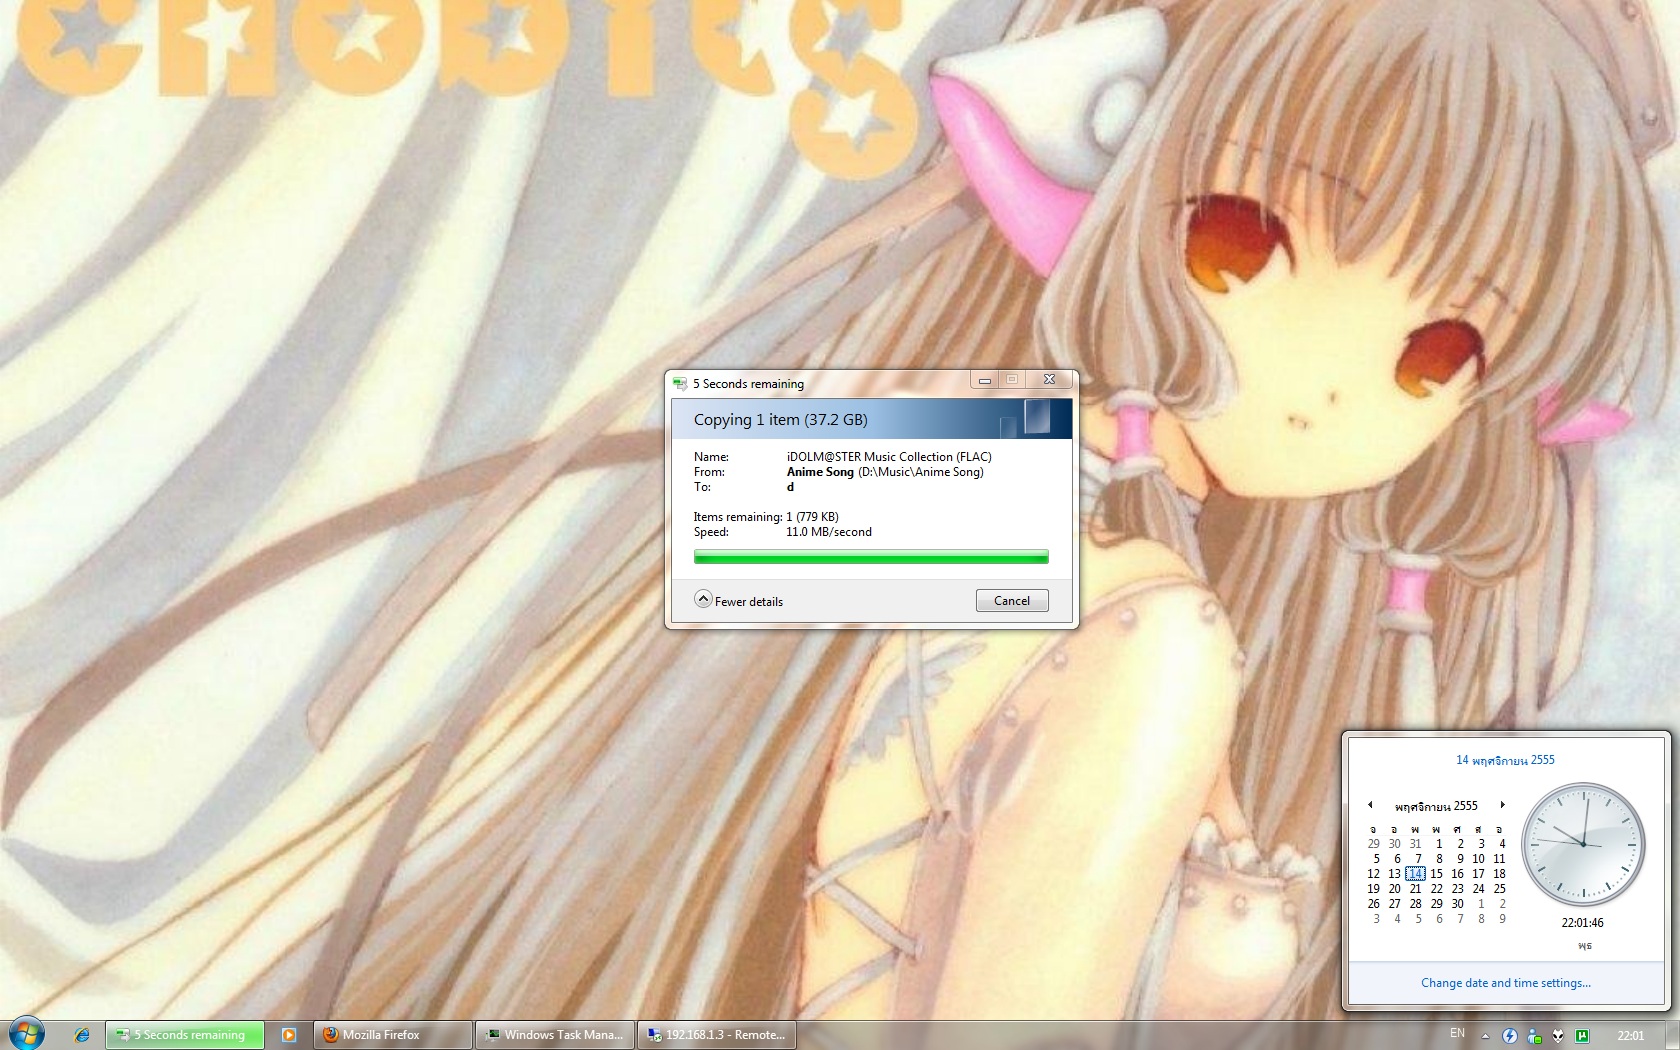Click the copy dialog title bar icon

680,383
